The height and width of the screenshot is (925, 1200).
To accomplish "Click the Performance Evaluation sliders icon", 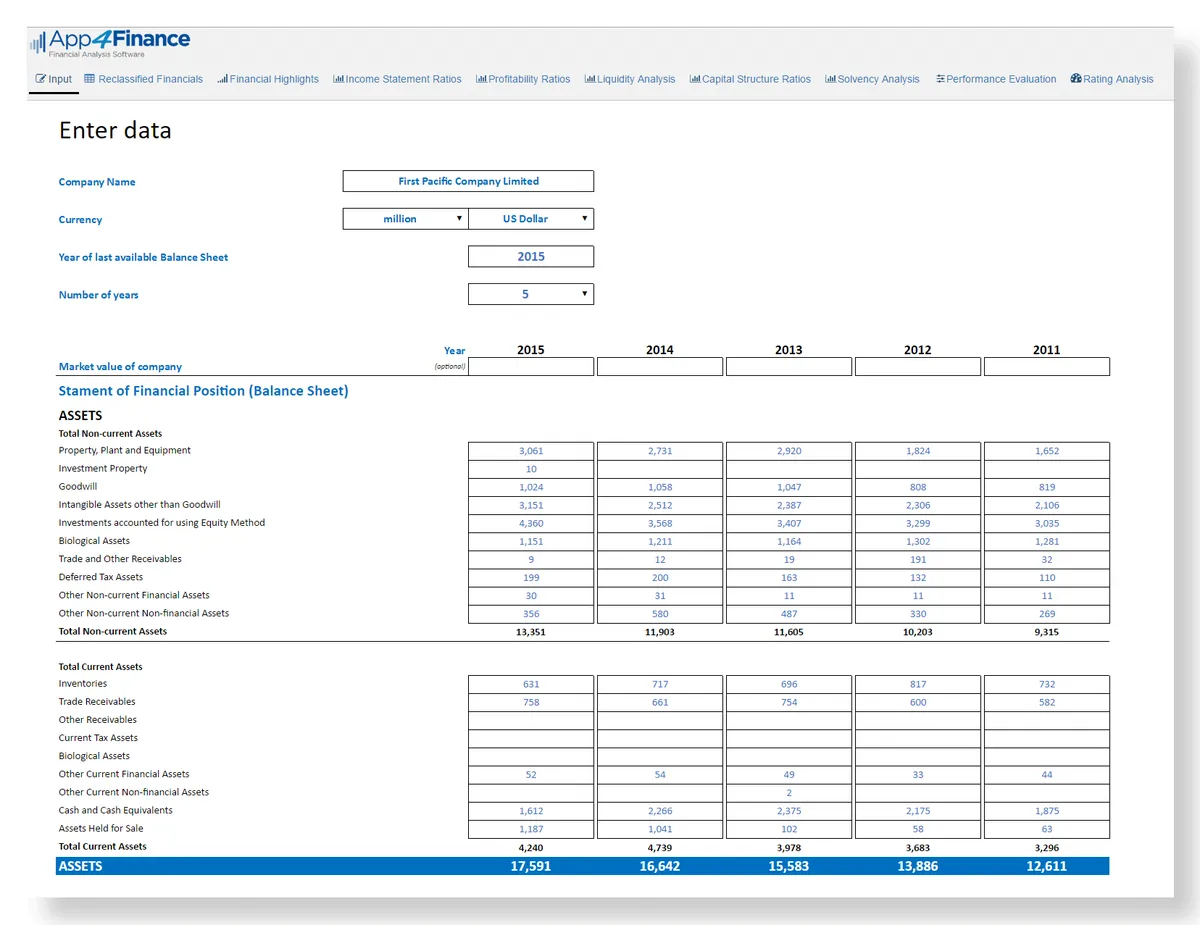I will tap(940, 79).
